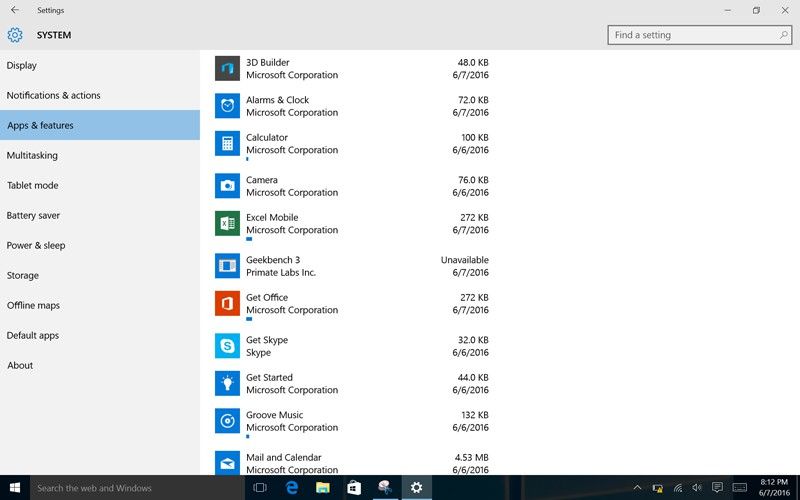Open the Store from taskbar
Image resolution: width=800 pixels, height=500 pixels.
tap(354, 488)
